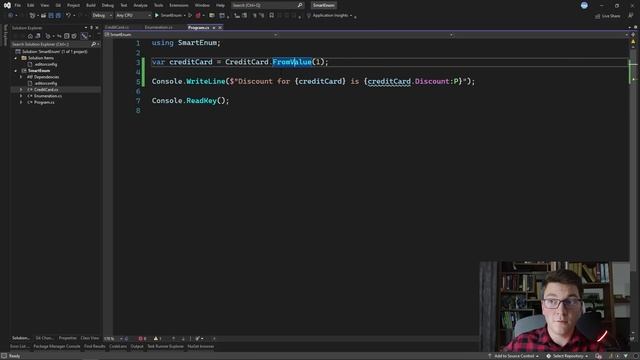Open the account profile avatar
This screenshot has height=360, width=640.
coord(584,5)
